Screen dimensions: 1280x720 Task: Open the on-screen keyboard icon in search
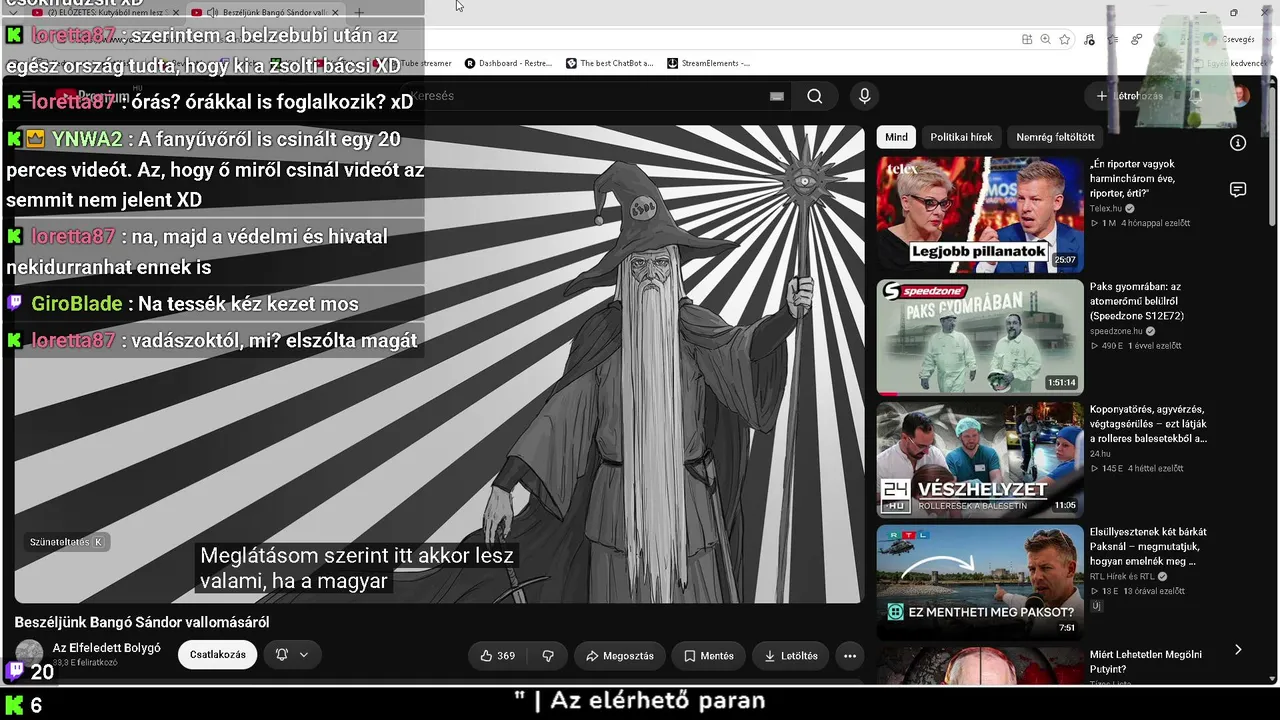click(777, 96)
